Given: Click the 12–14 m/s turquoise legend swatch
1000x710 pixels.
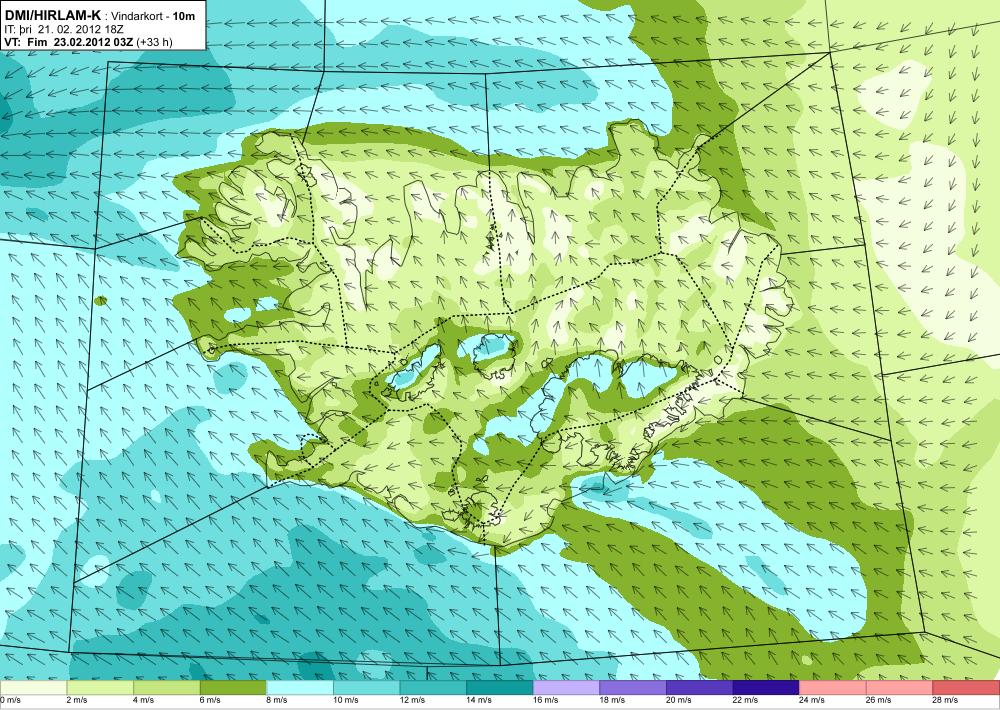Looking at the screenshot, I should 433,688.
